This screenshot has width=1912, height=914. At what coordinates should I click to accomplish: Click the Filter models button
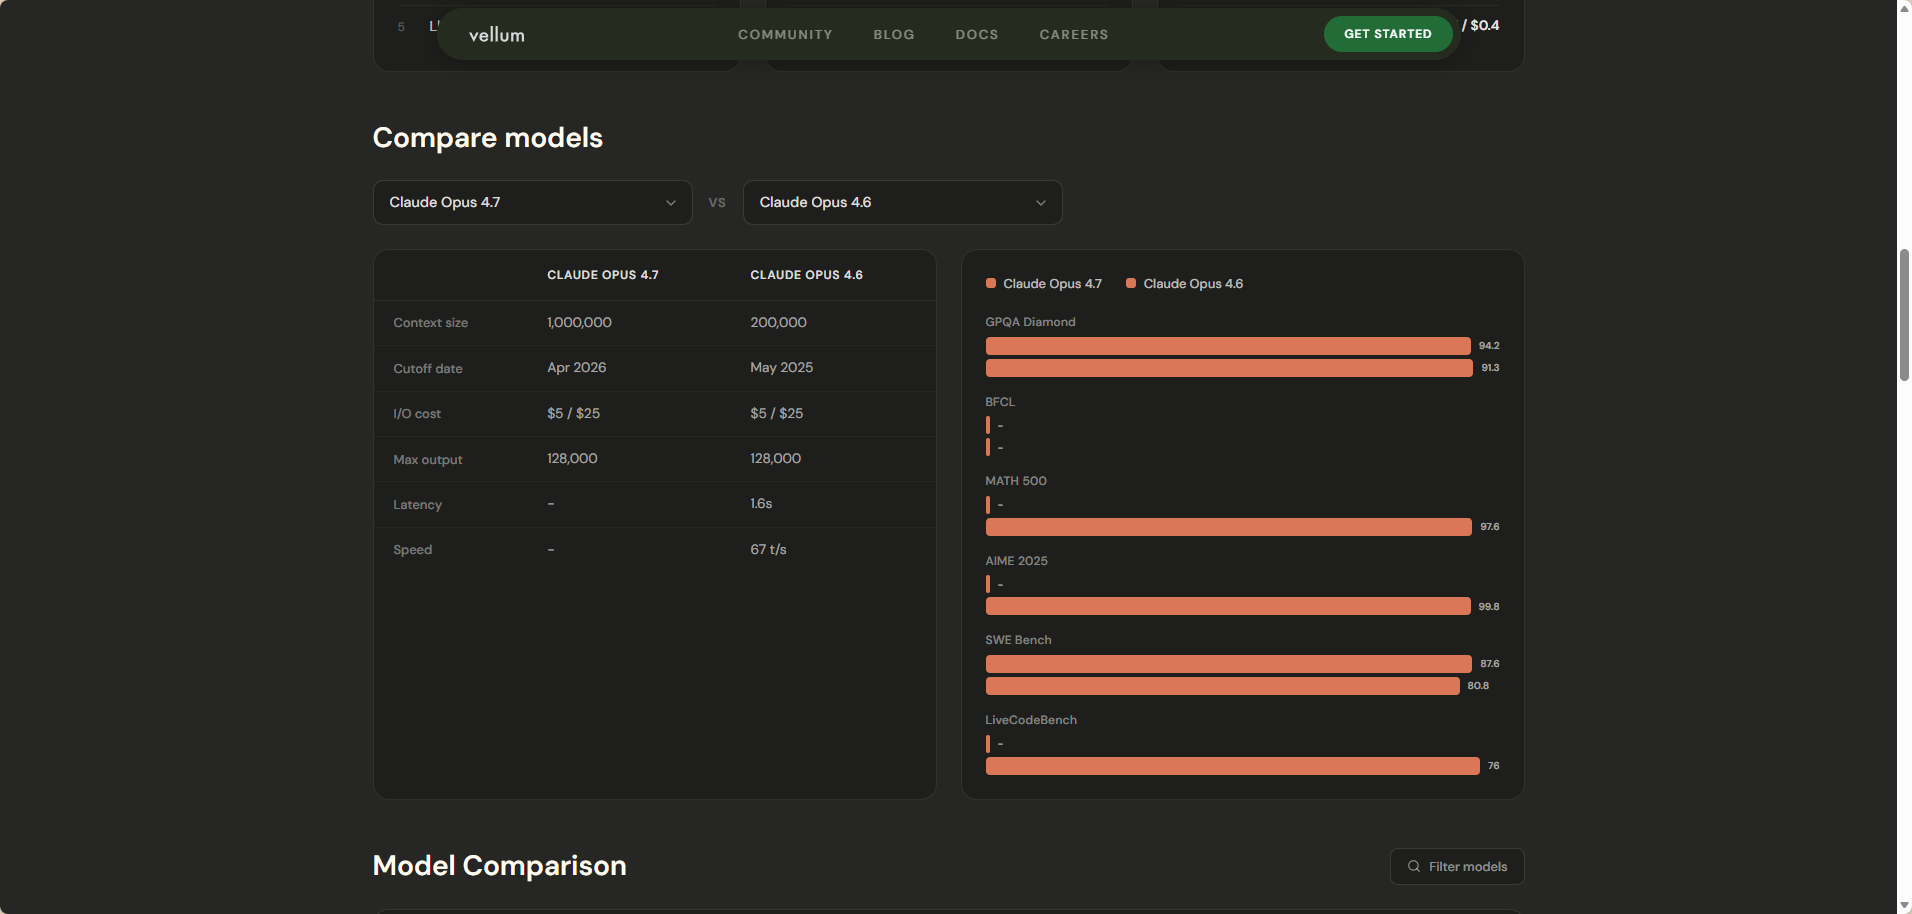tap(1457, 867)
